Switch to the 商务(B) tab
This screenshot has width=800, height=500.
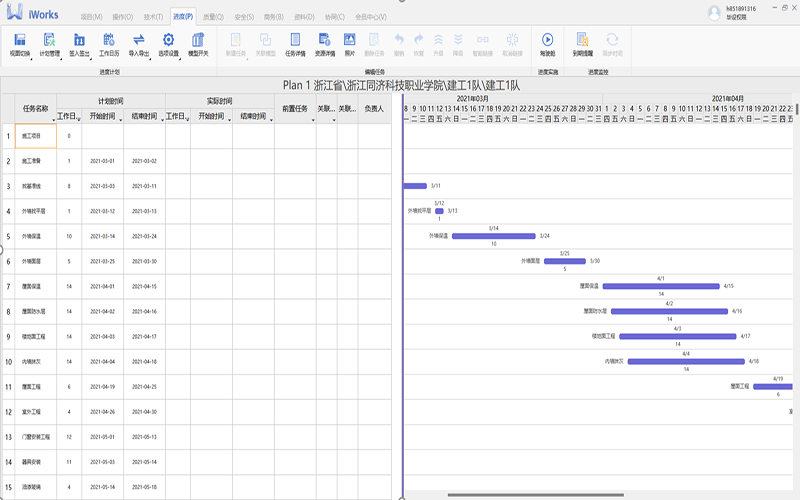(x=273, y=17)
